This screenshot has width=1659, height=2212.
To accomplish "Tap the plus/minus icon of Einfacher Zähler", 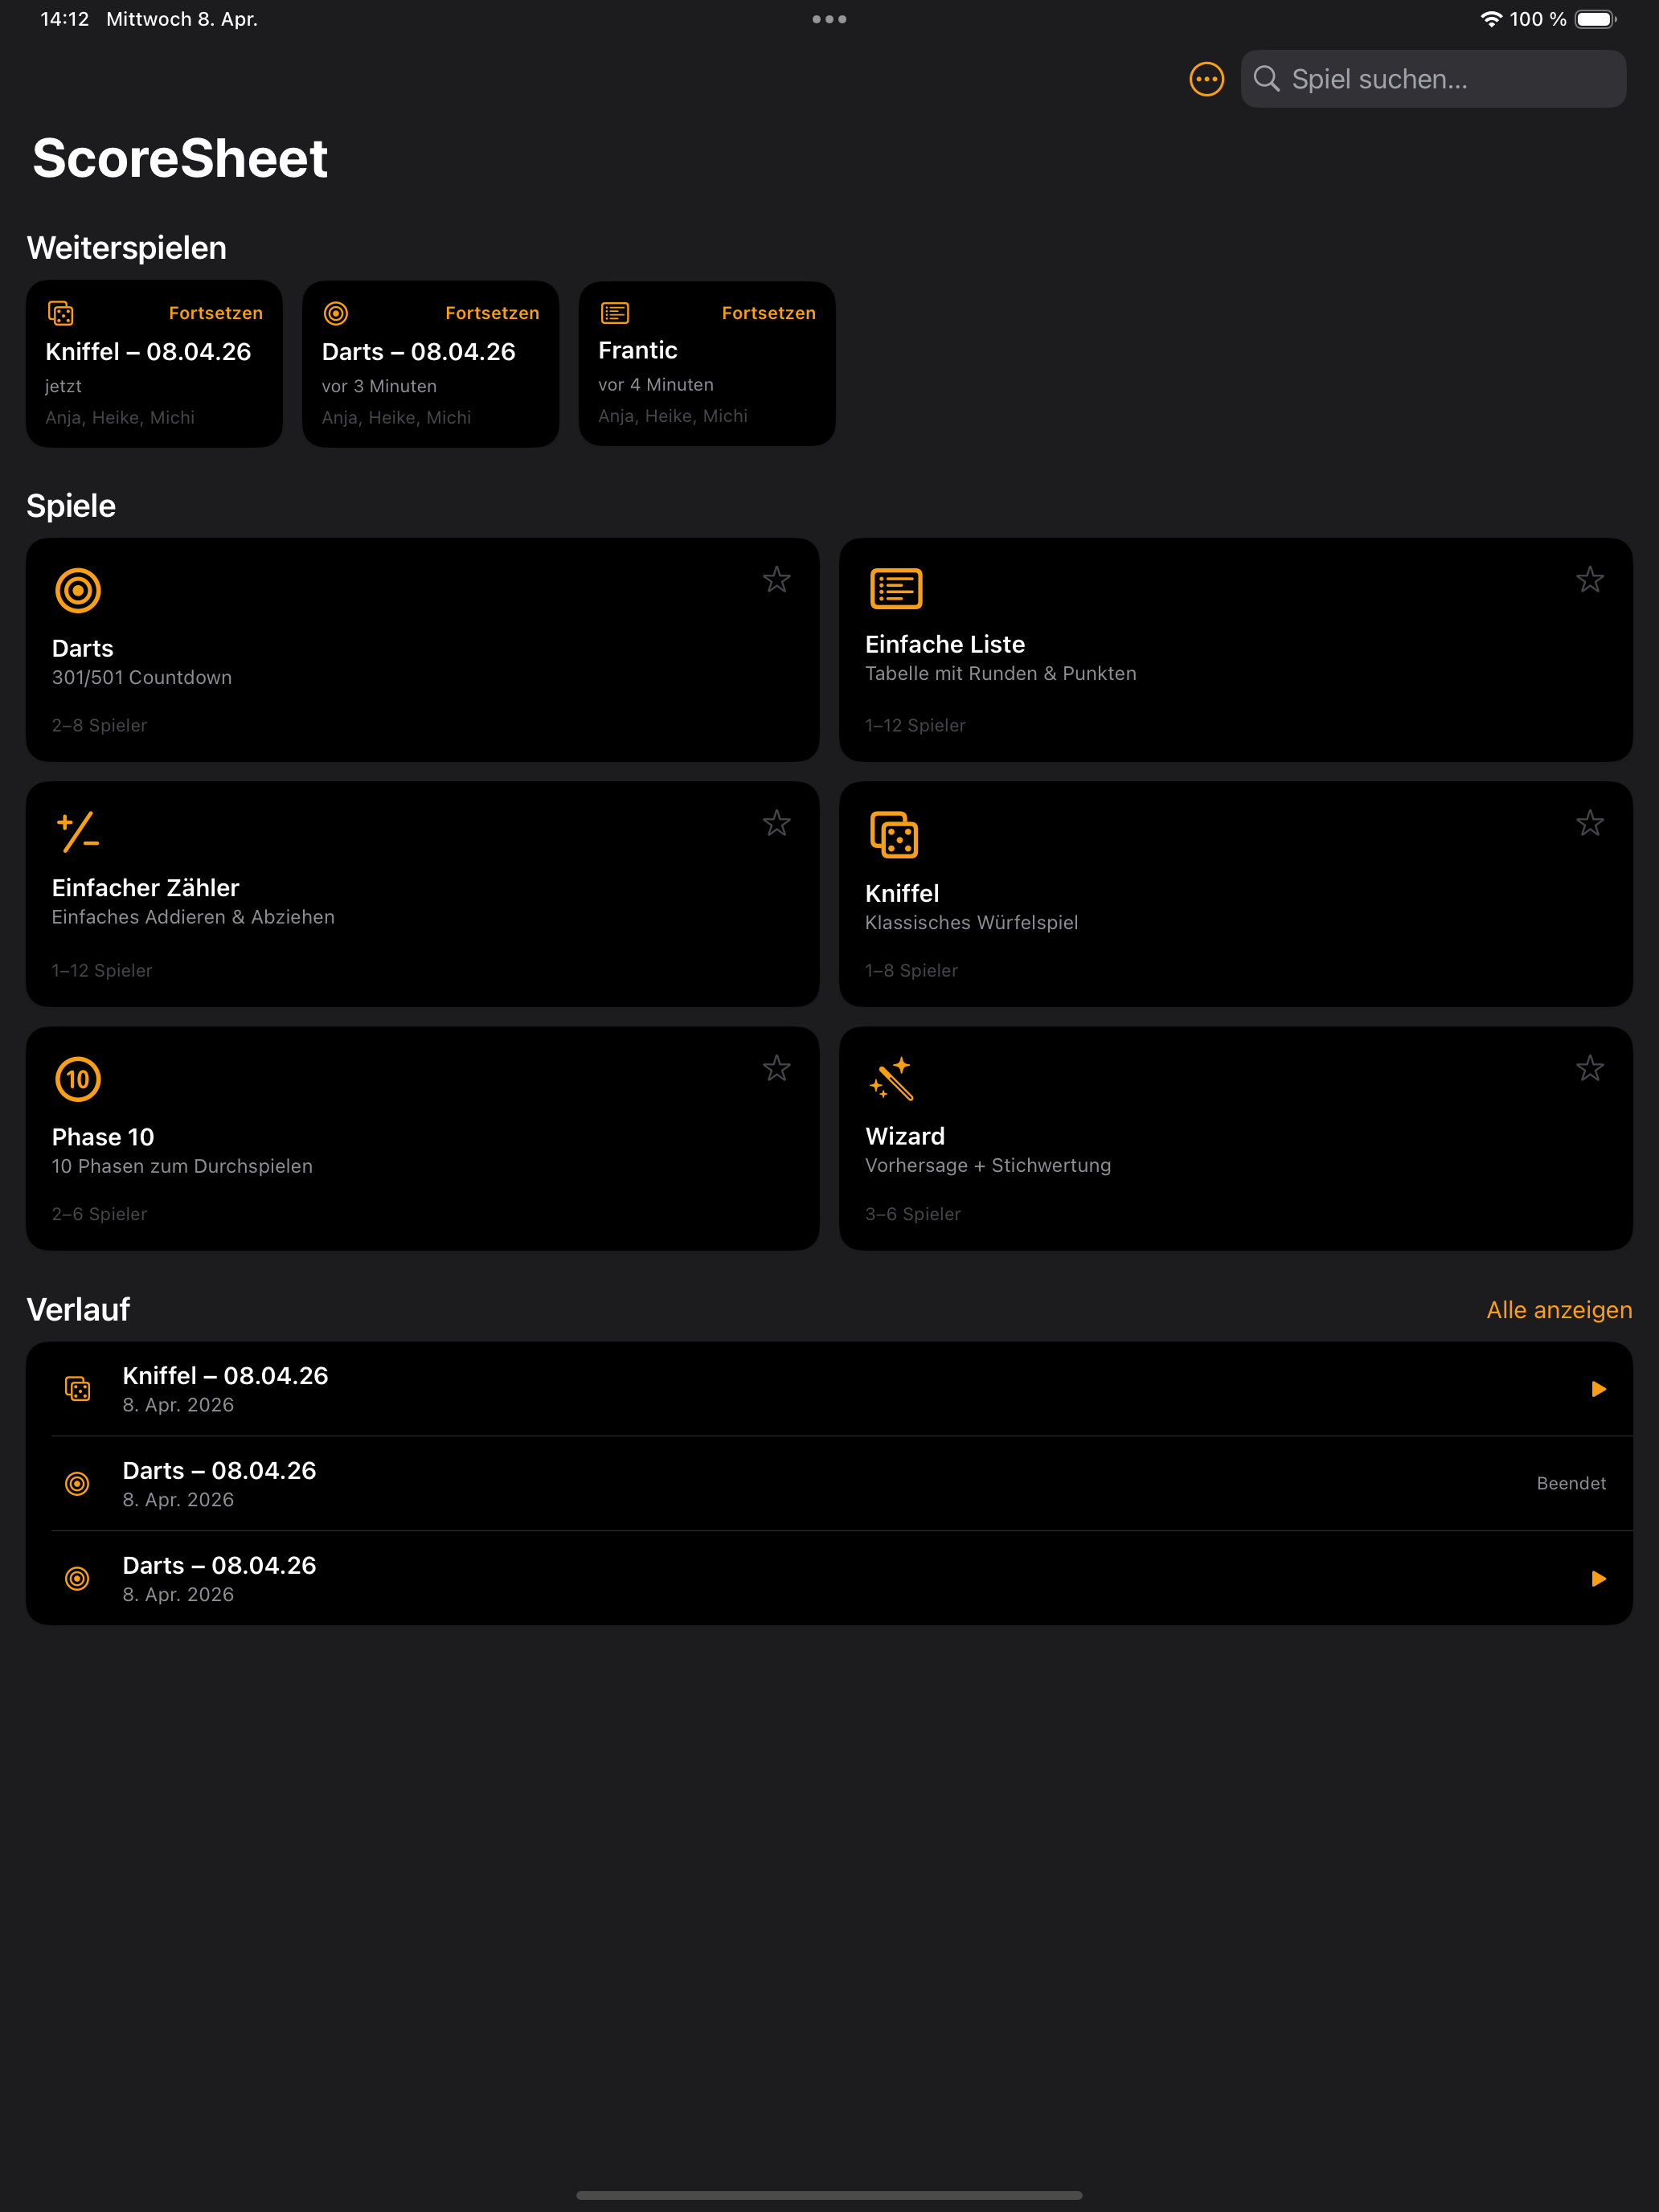I will (x=78, y=832).
